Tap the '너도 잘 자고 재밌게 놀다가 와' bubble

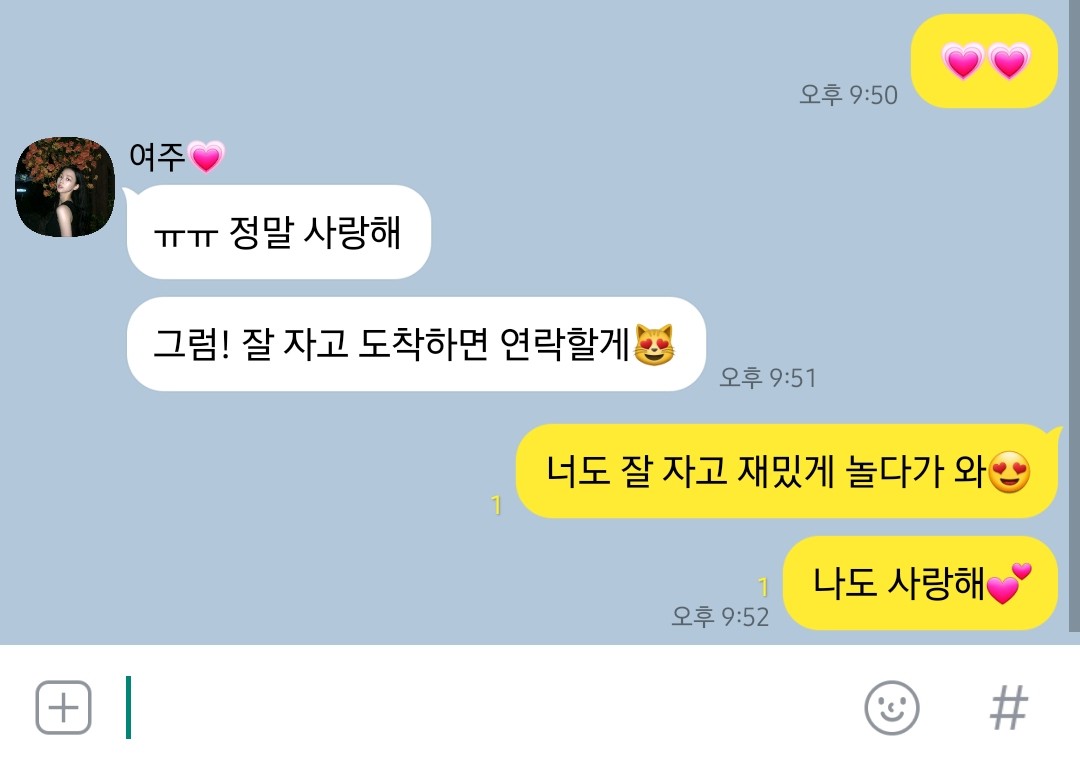click(787, 471)
